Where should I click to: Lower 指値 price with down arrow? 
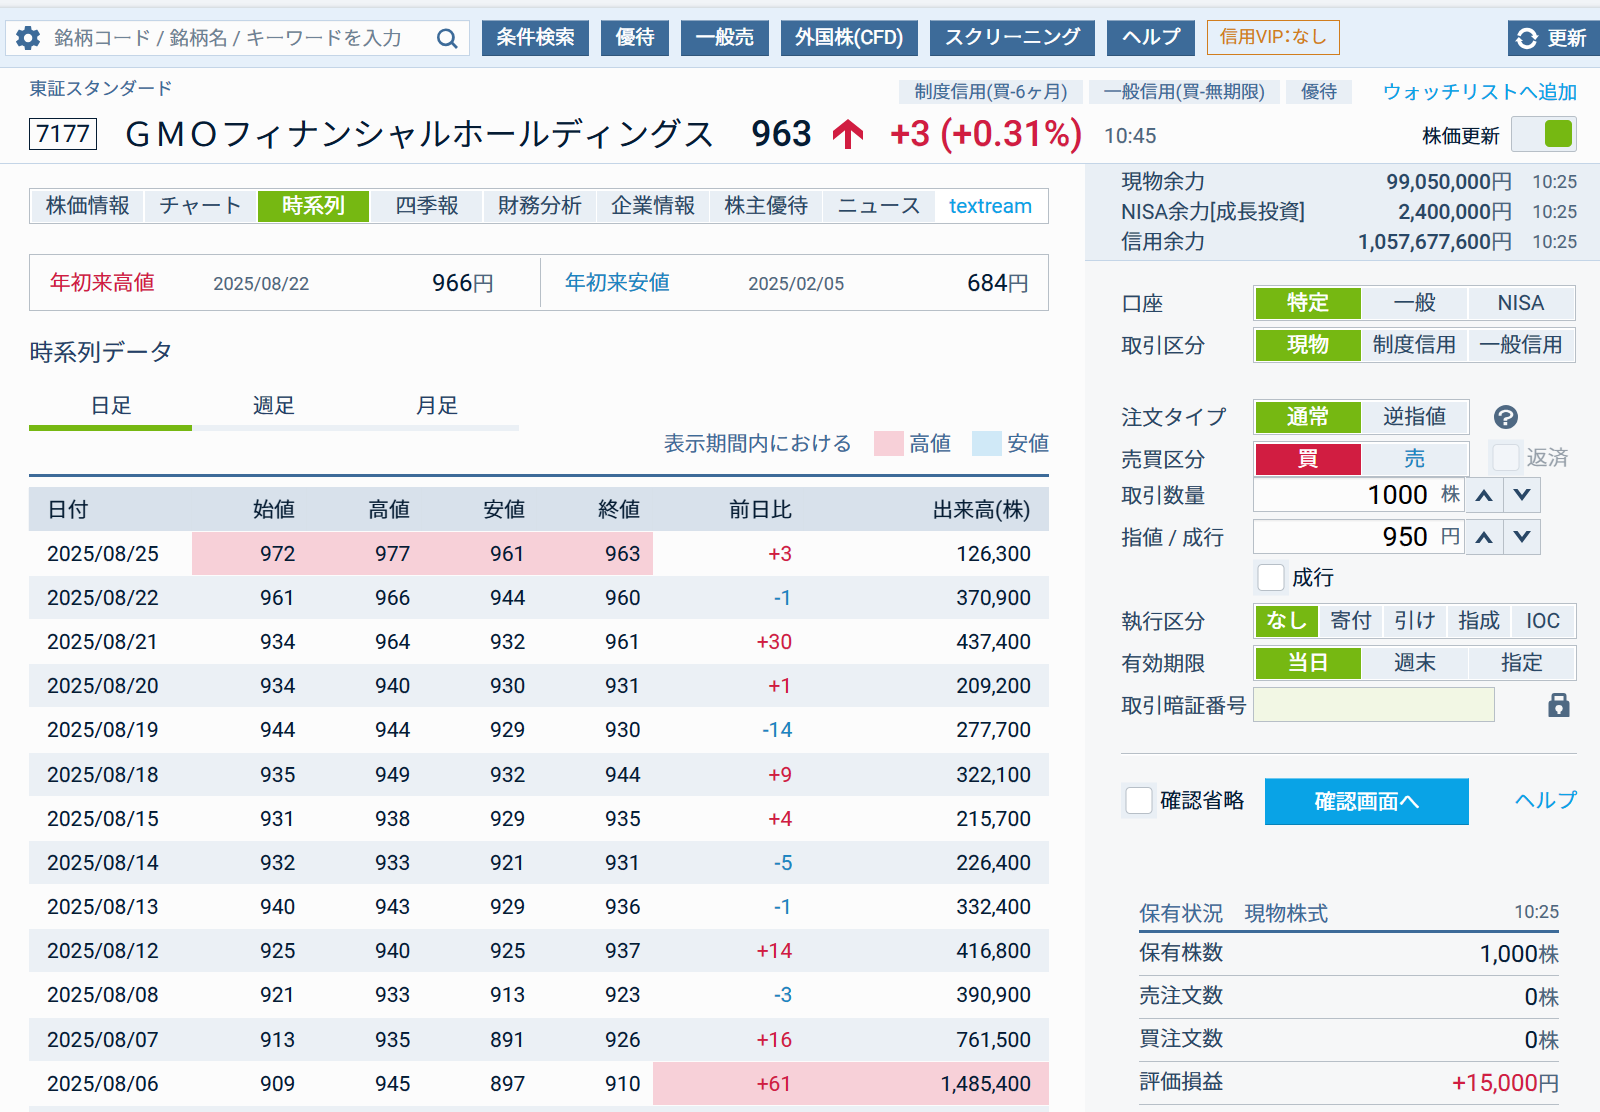[1522, 537]
